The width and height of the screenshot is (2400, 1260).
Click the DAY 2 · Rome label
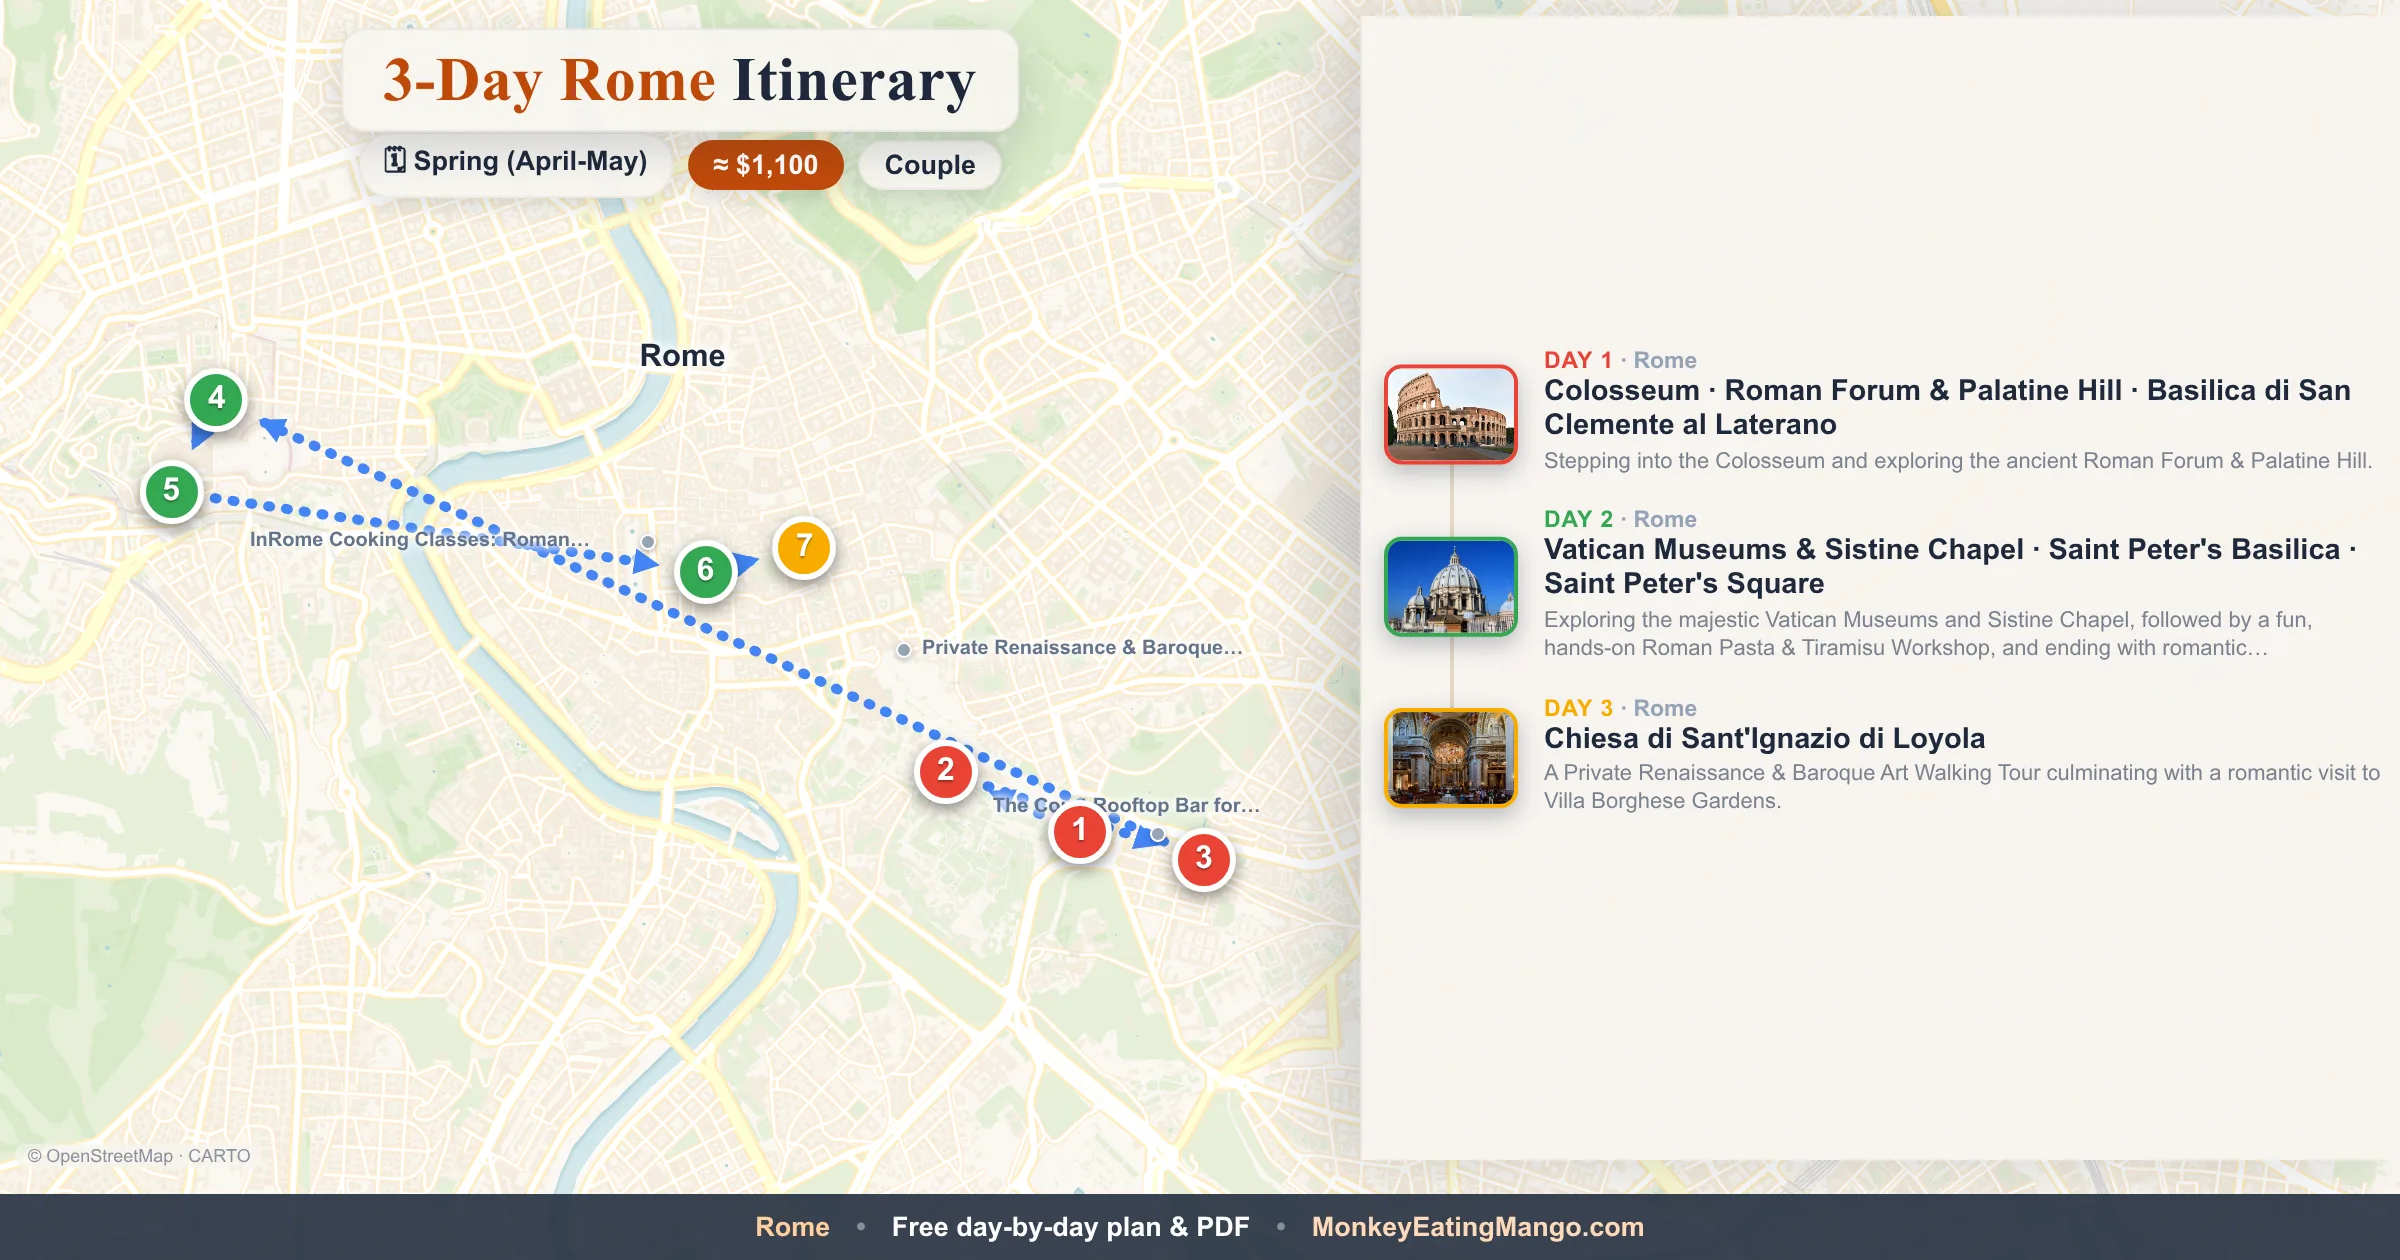click(1620, 519)
